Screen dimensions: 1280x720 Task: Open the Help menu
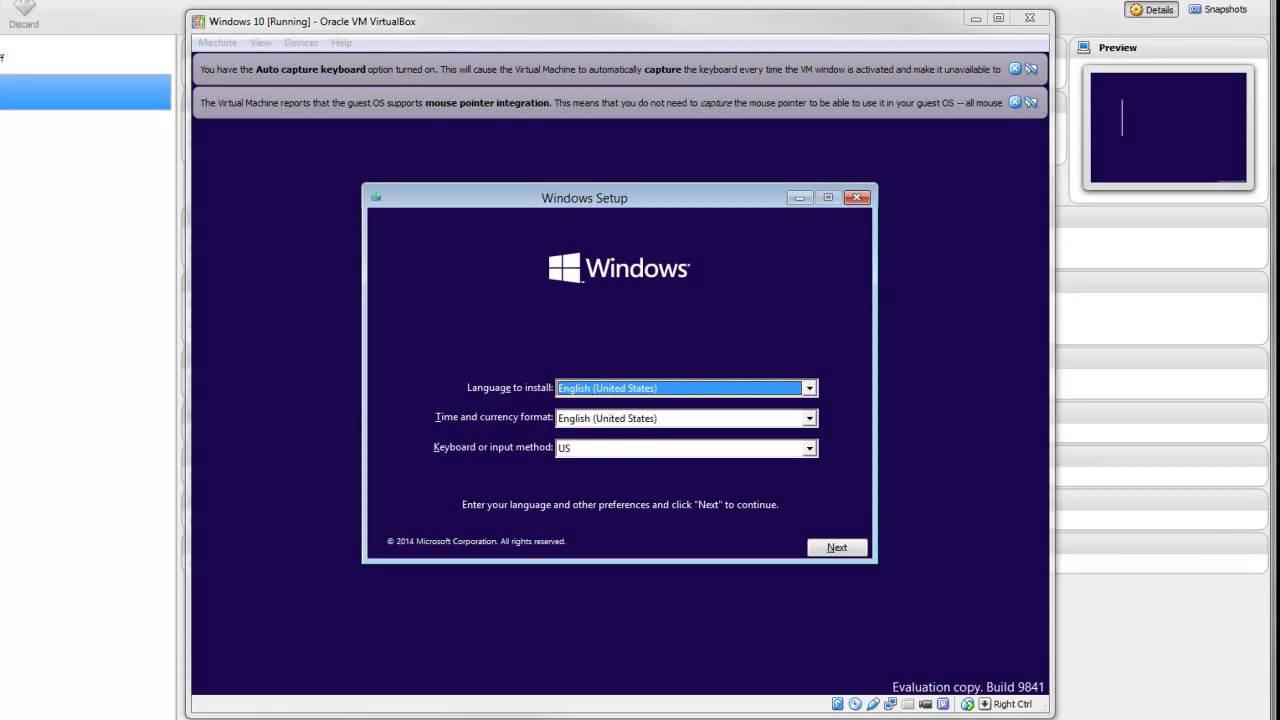pos(342,43)
